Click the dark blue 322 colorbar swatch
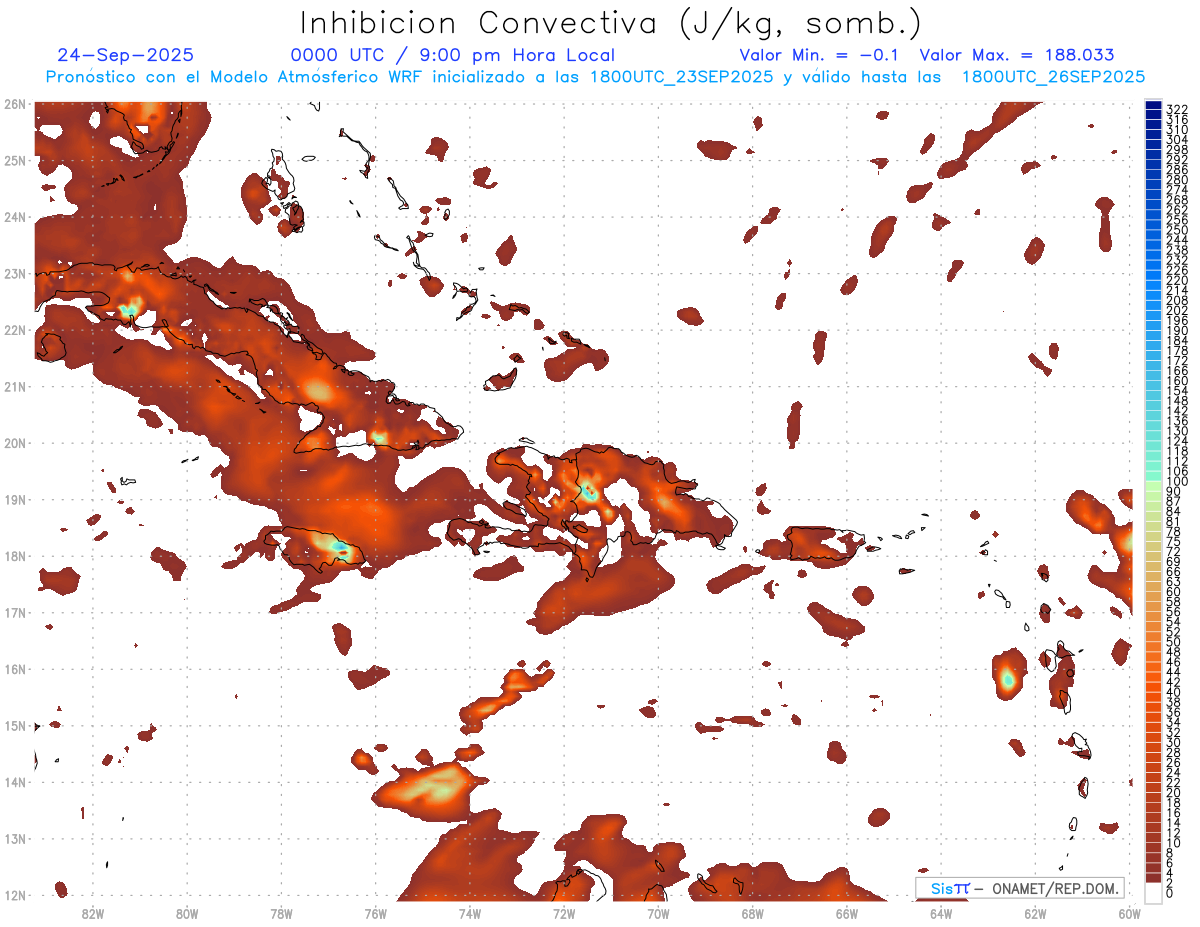Image resolution: width=1200 pixels, height=927 pixels. (1154, 104)
